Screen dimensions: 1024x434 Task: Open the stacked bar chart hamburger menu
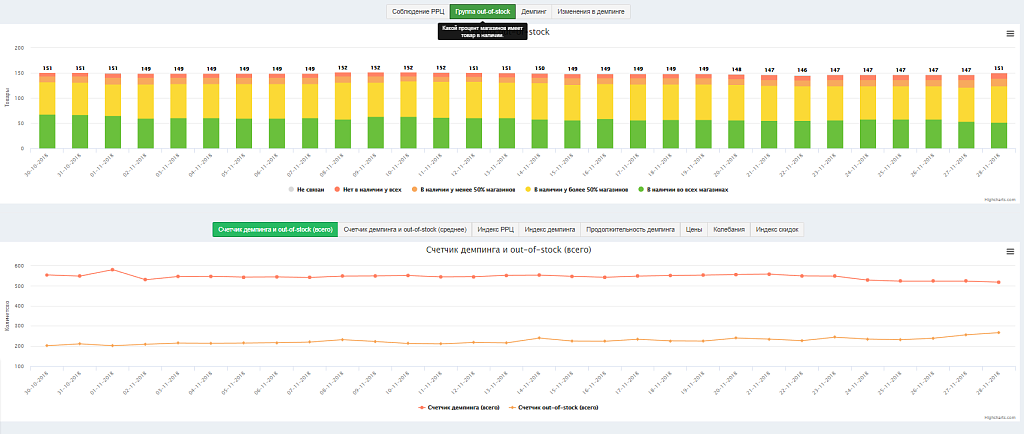point(1010,33)
